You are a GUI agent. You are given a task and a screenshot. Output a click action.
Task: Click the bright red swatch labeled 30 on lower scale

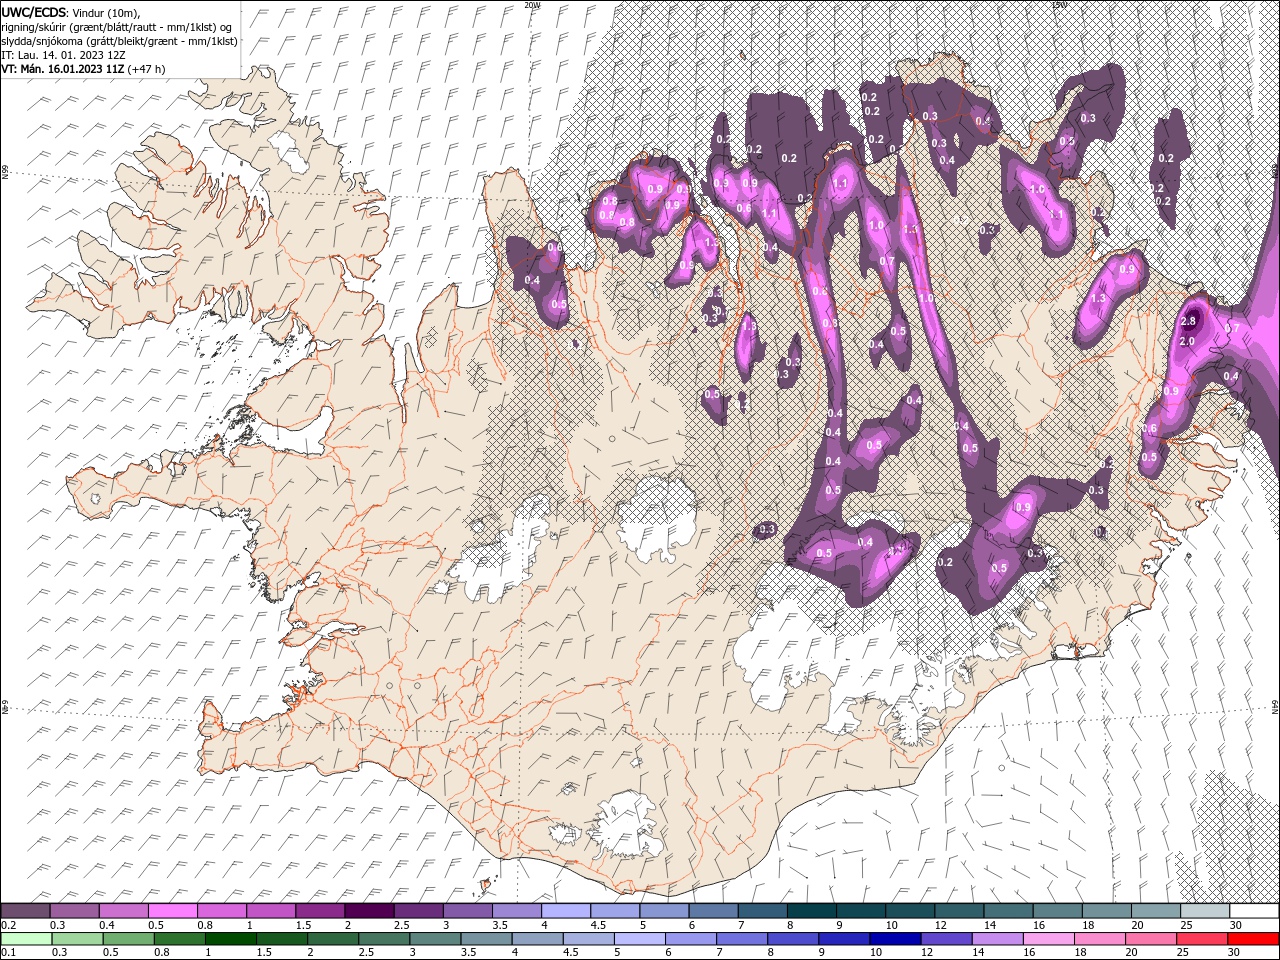pyautogui.click(x=1253, y=939)
